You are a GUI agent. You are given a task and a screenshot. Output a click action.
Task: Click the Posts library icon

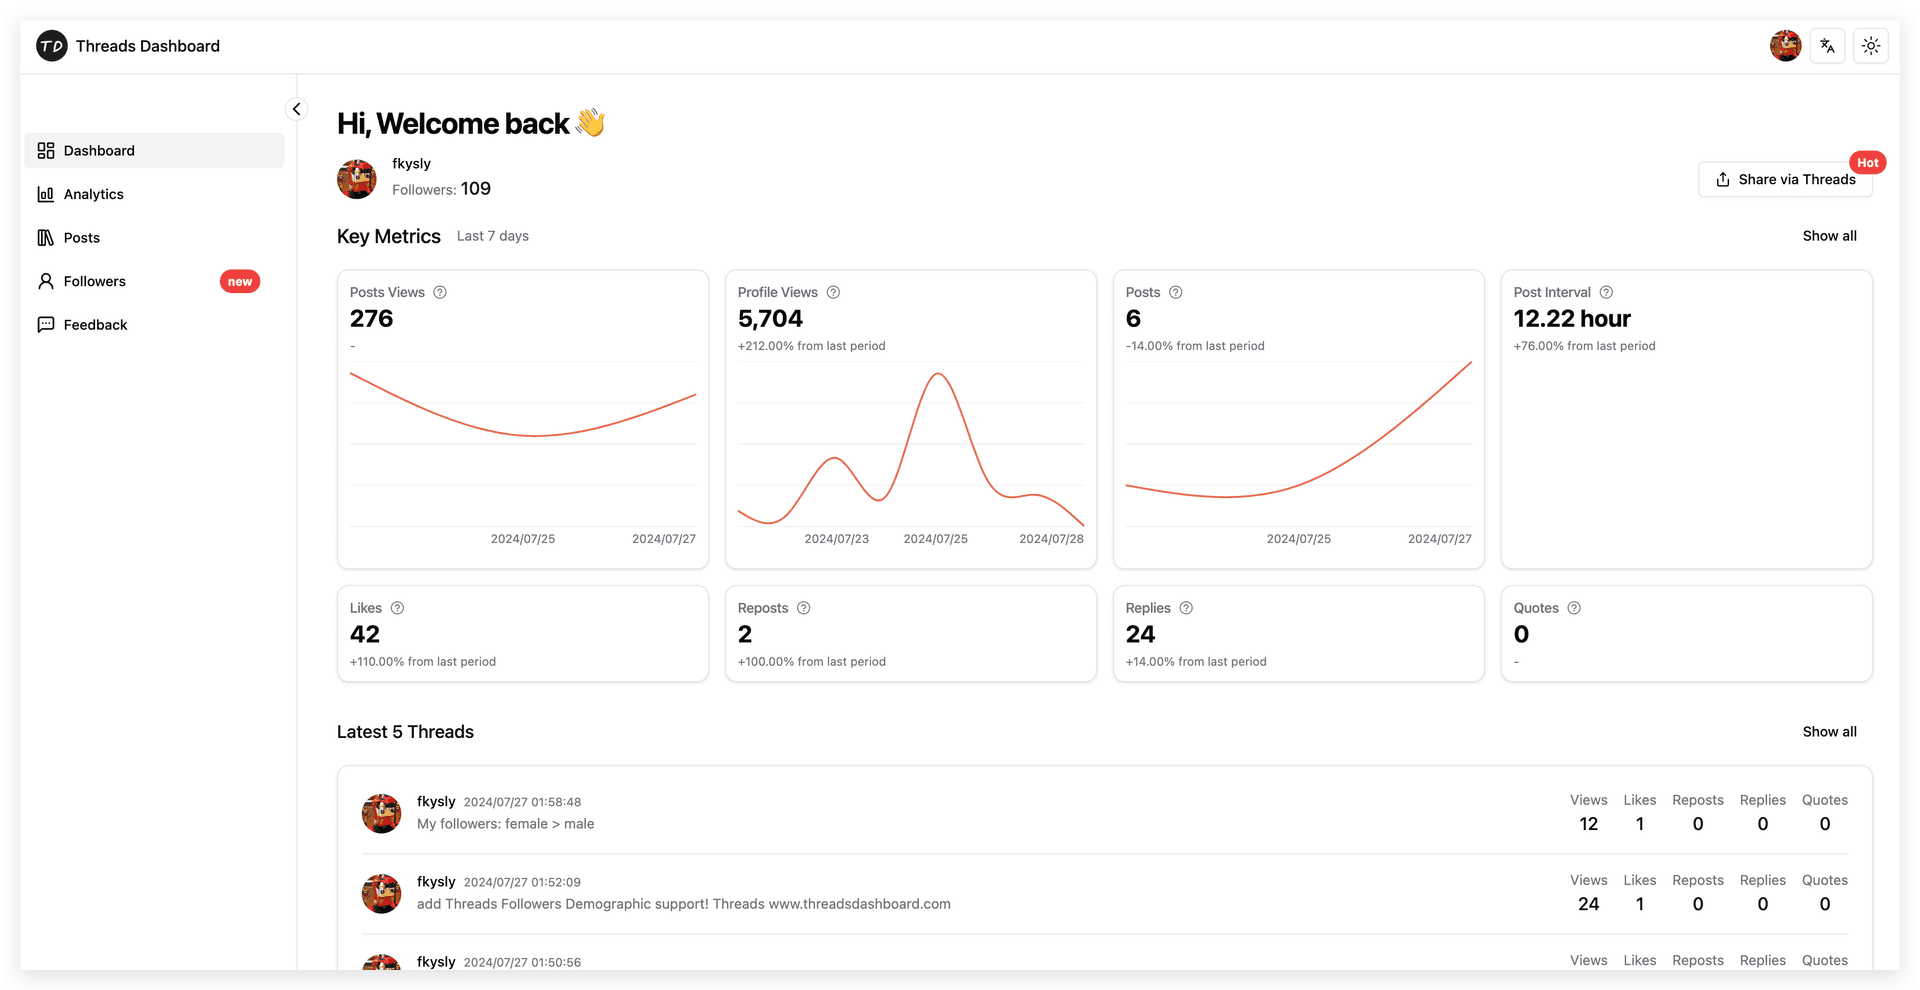46,238
